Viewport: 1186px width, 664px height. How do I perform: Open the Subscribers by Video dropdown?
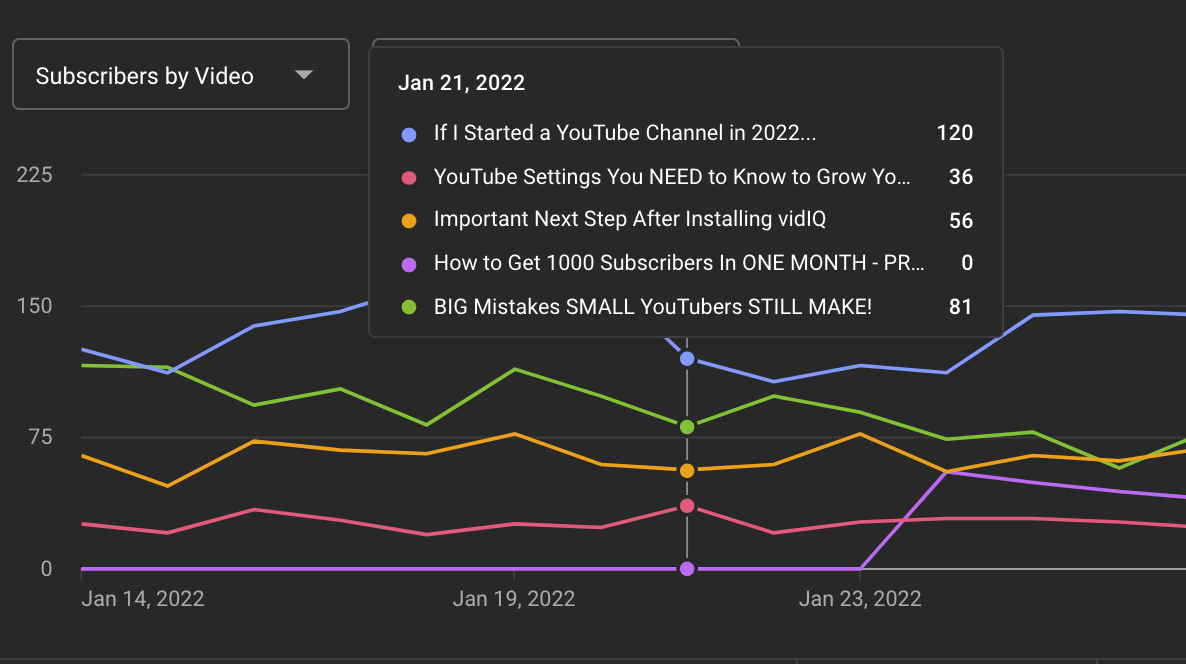click(181, 74)
